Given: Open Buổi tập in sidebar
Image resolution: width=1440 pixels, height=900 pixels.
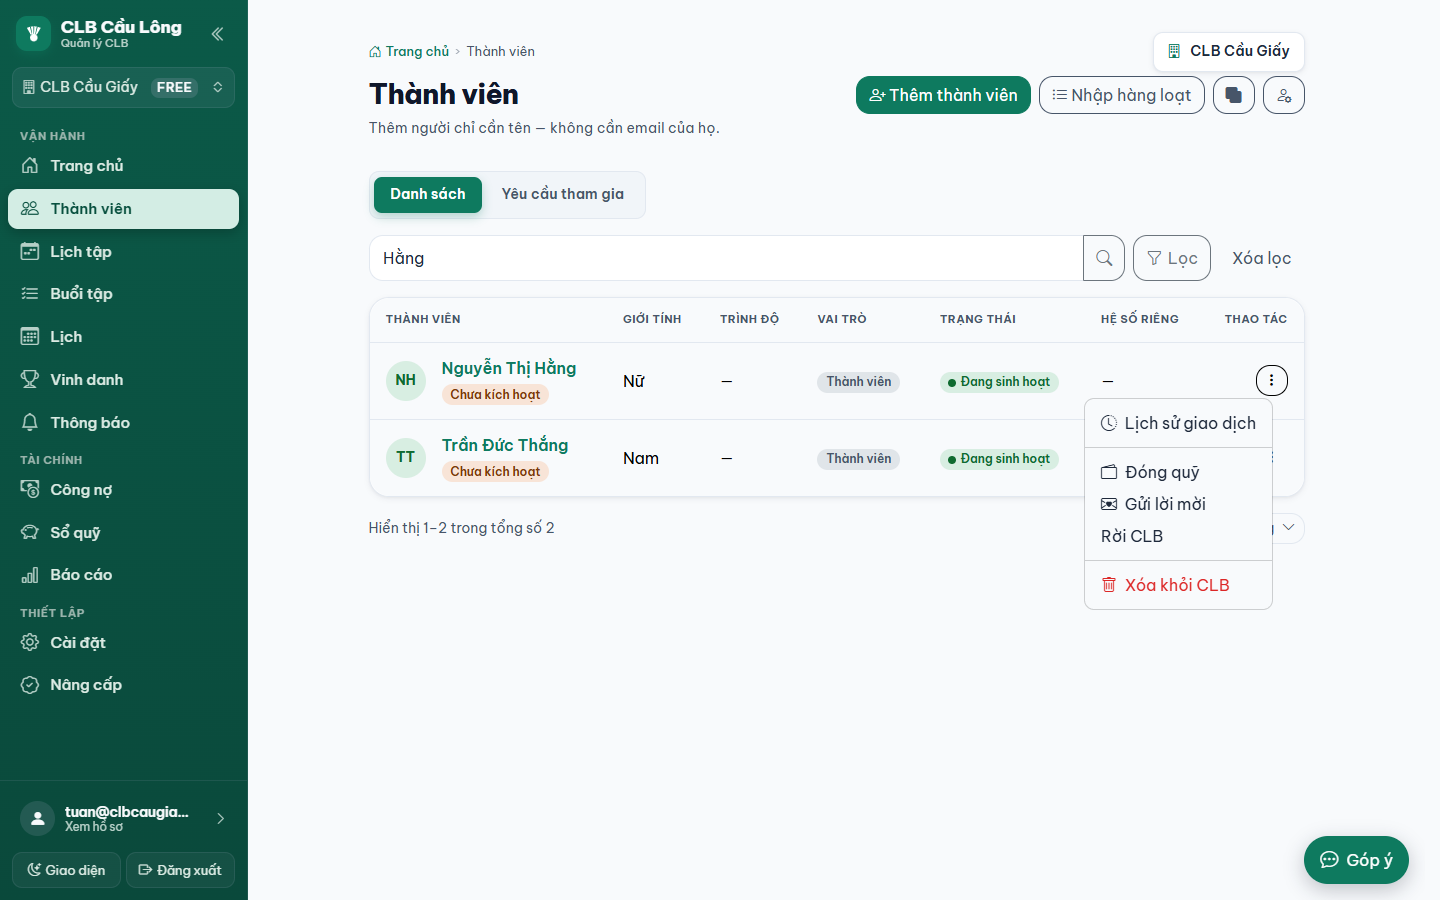Looking at the screenshot, I should 123,294.
